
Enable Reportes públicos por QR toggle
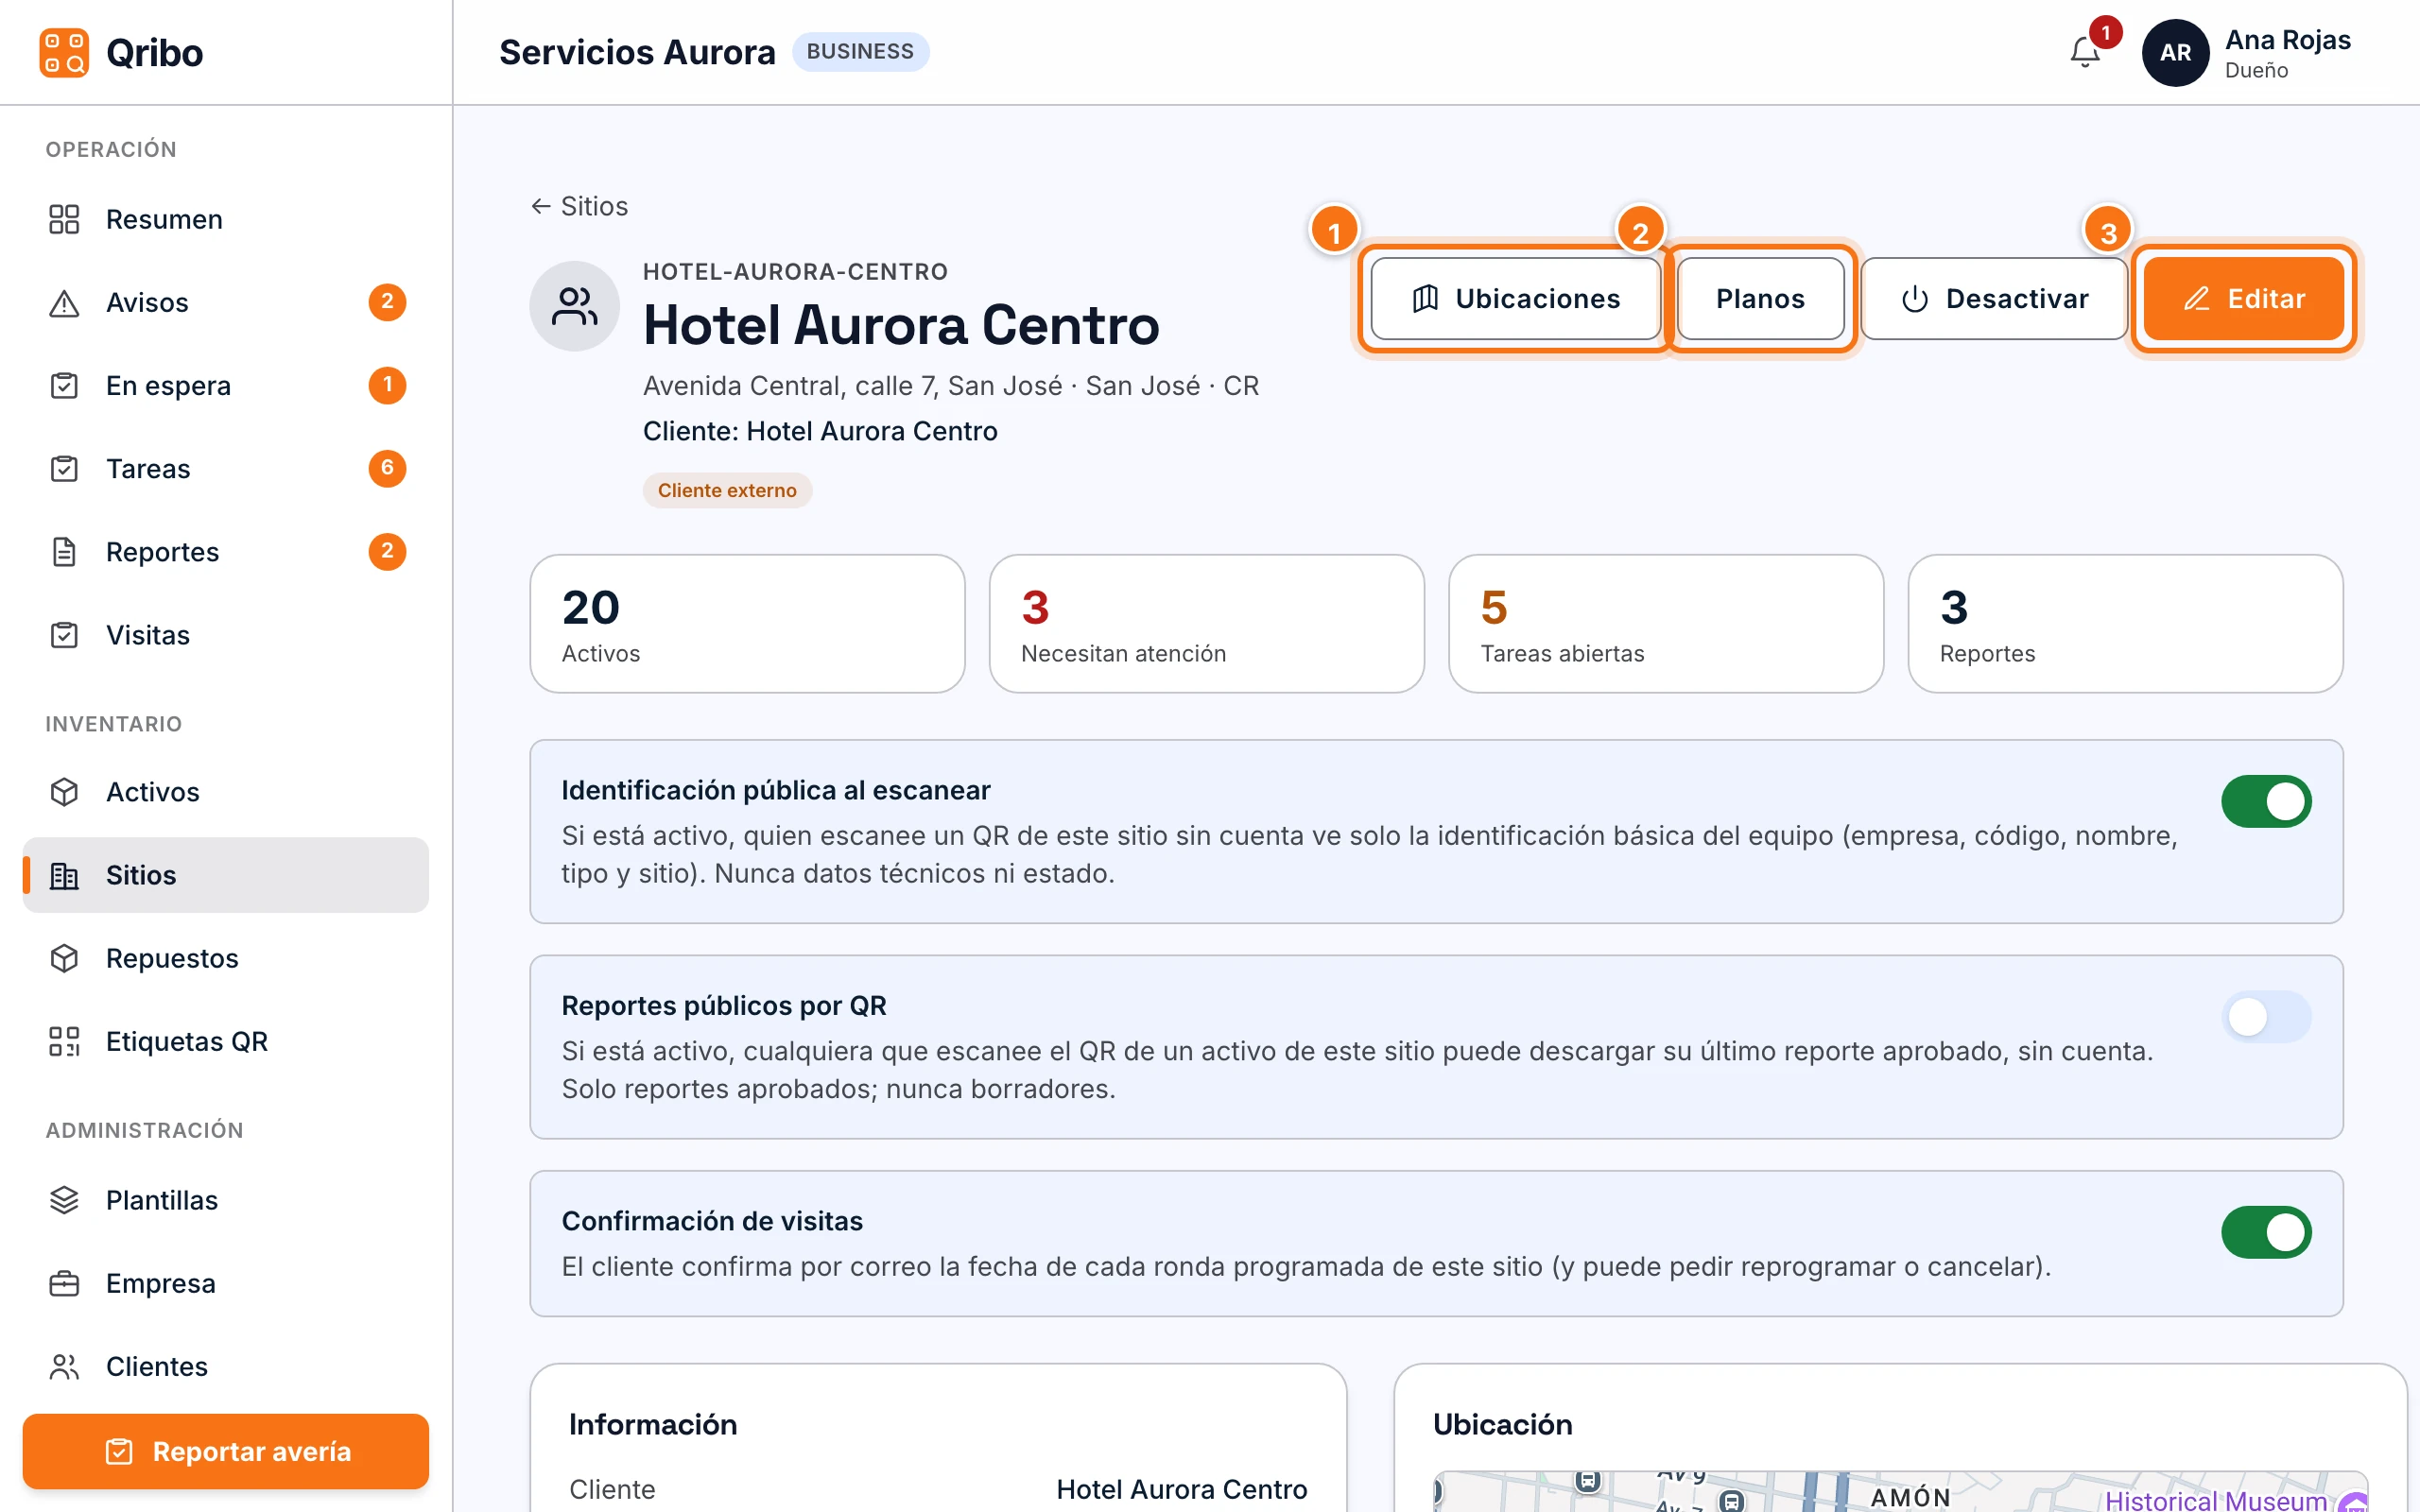pos(2266,1017)
